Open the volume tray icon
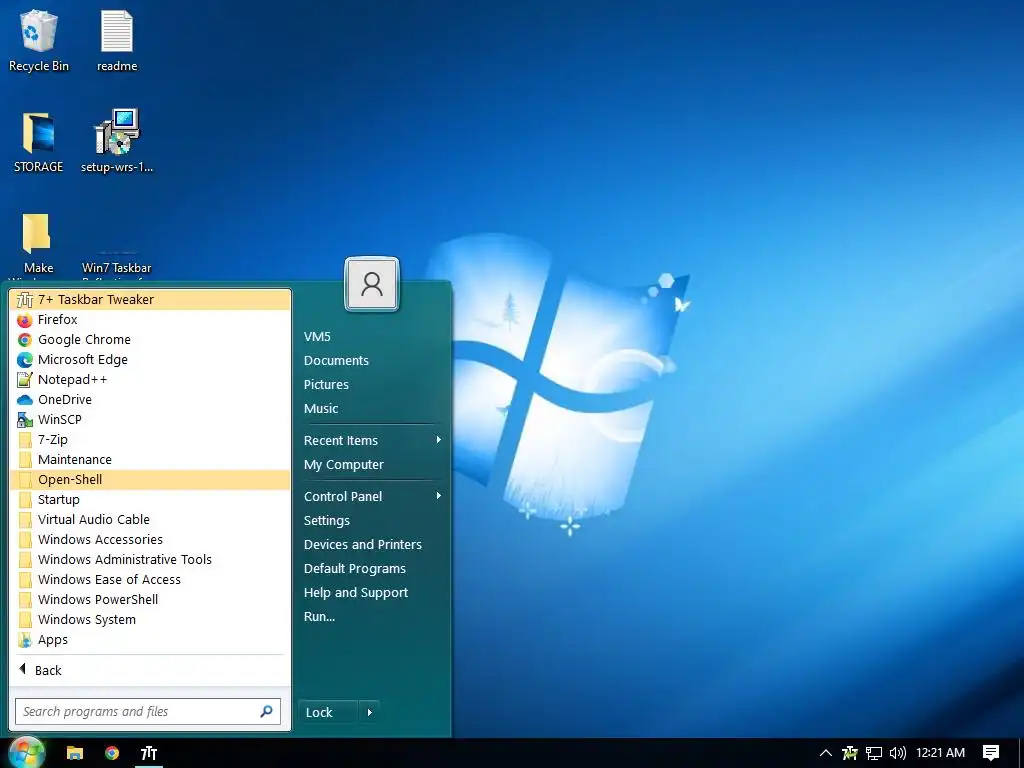 point(898,753)
